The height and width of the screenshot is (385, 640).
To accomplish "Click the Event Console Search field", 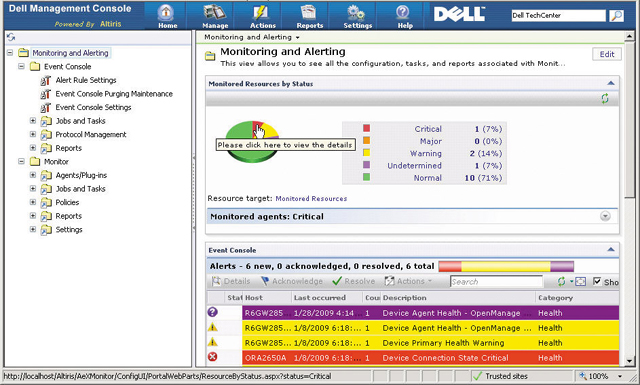I will pyautogui.click(x=496, y=282).
